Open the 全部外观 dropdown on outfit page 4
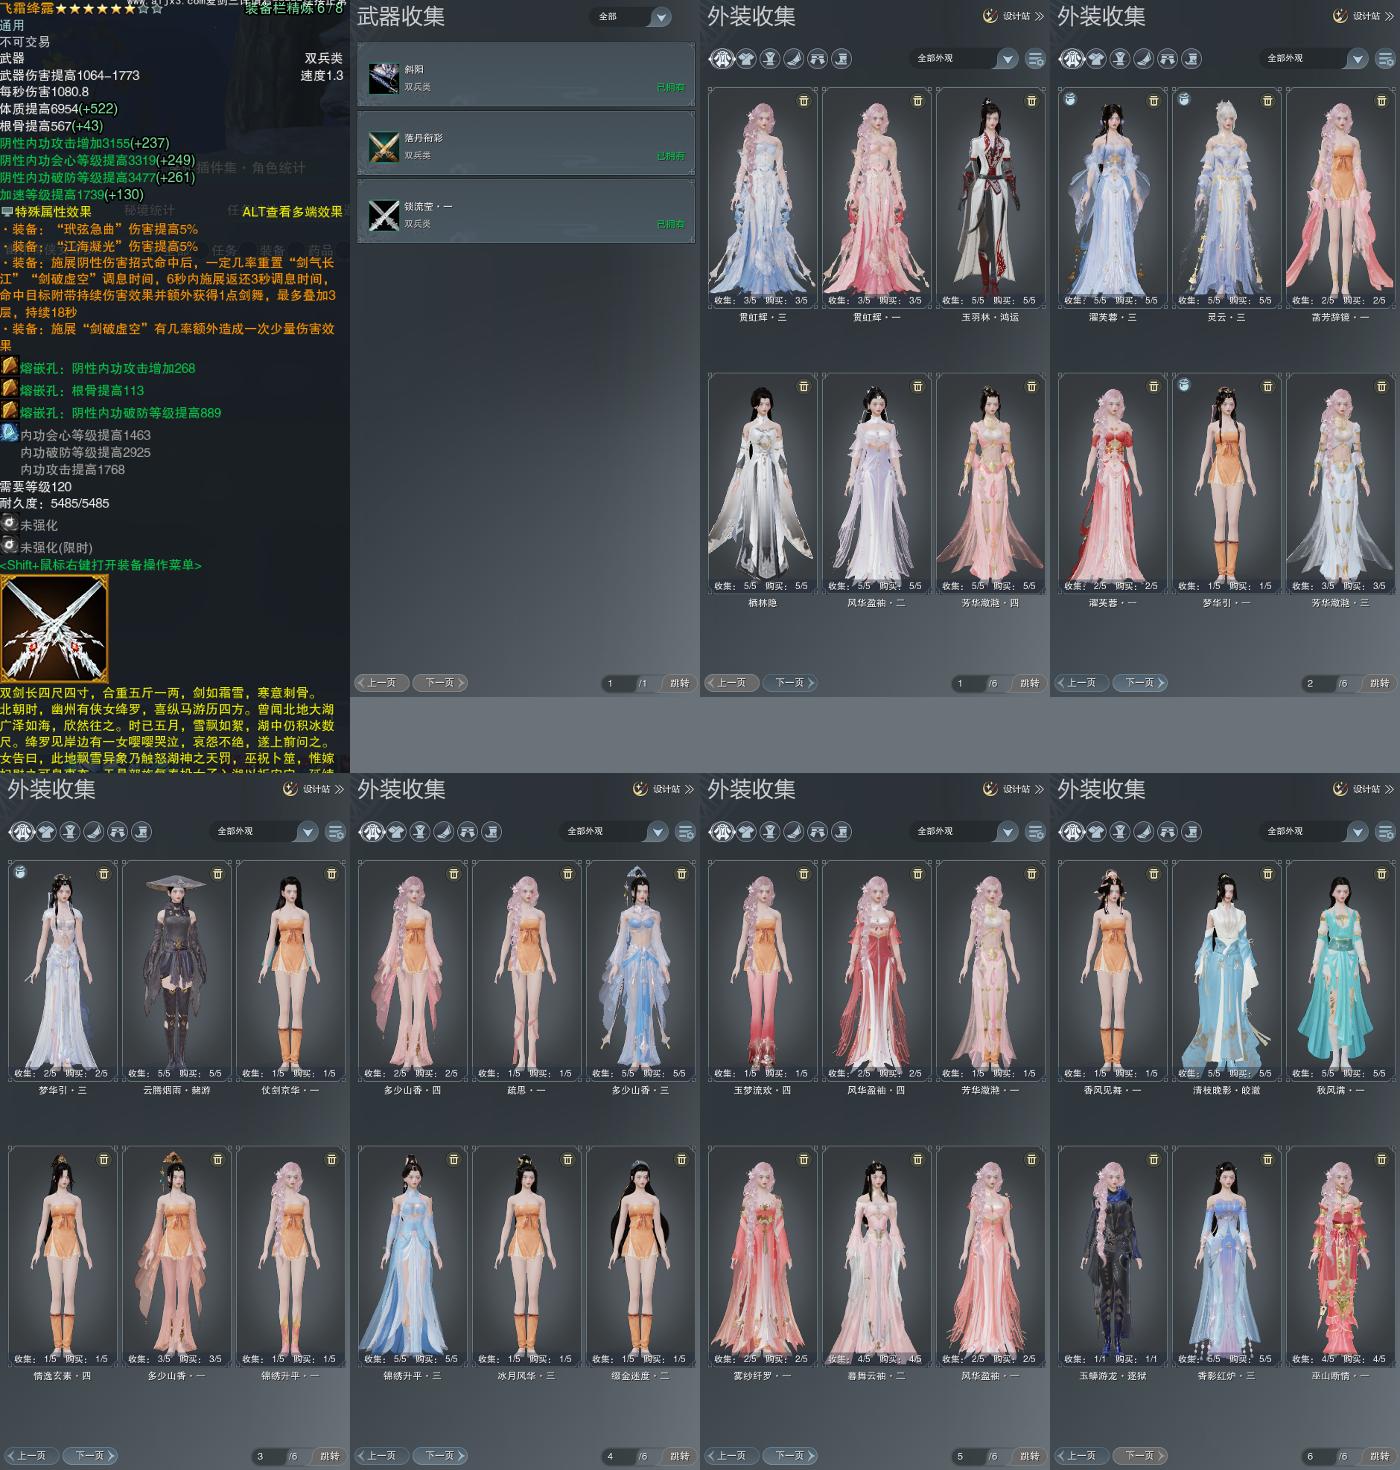The height and width of the screenshot is (1470, 1400). pyautogui.click(x=615, y=832)
